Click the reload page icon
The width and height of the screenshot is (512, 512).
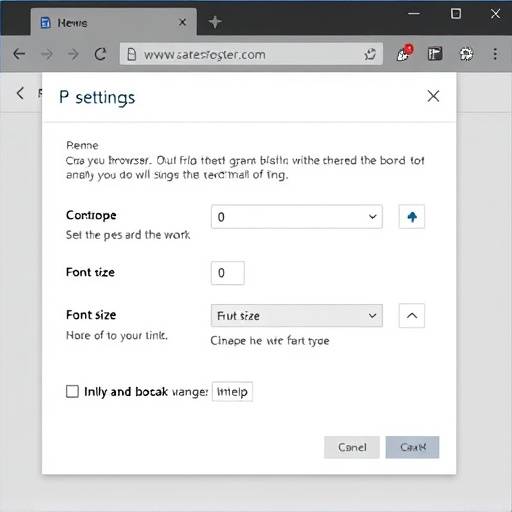[x=100, y=54]
